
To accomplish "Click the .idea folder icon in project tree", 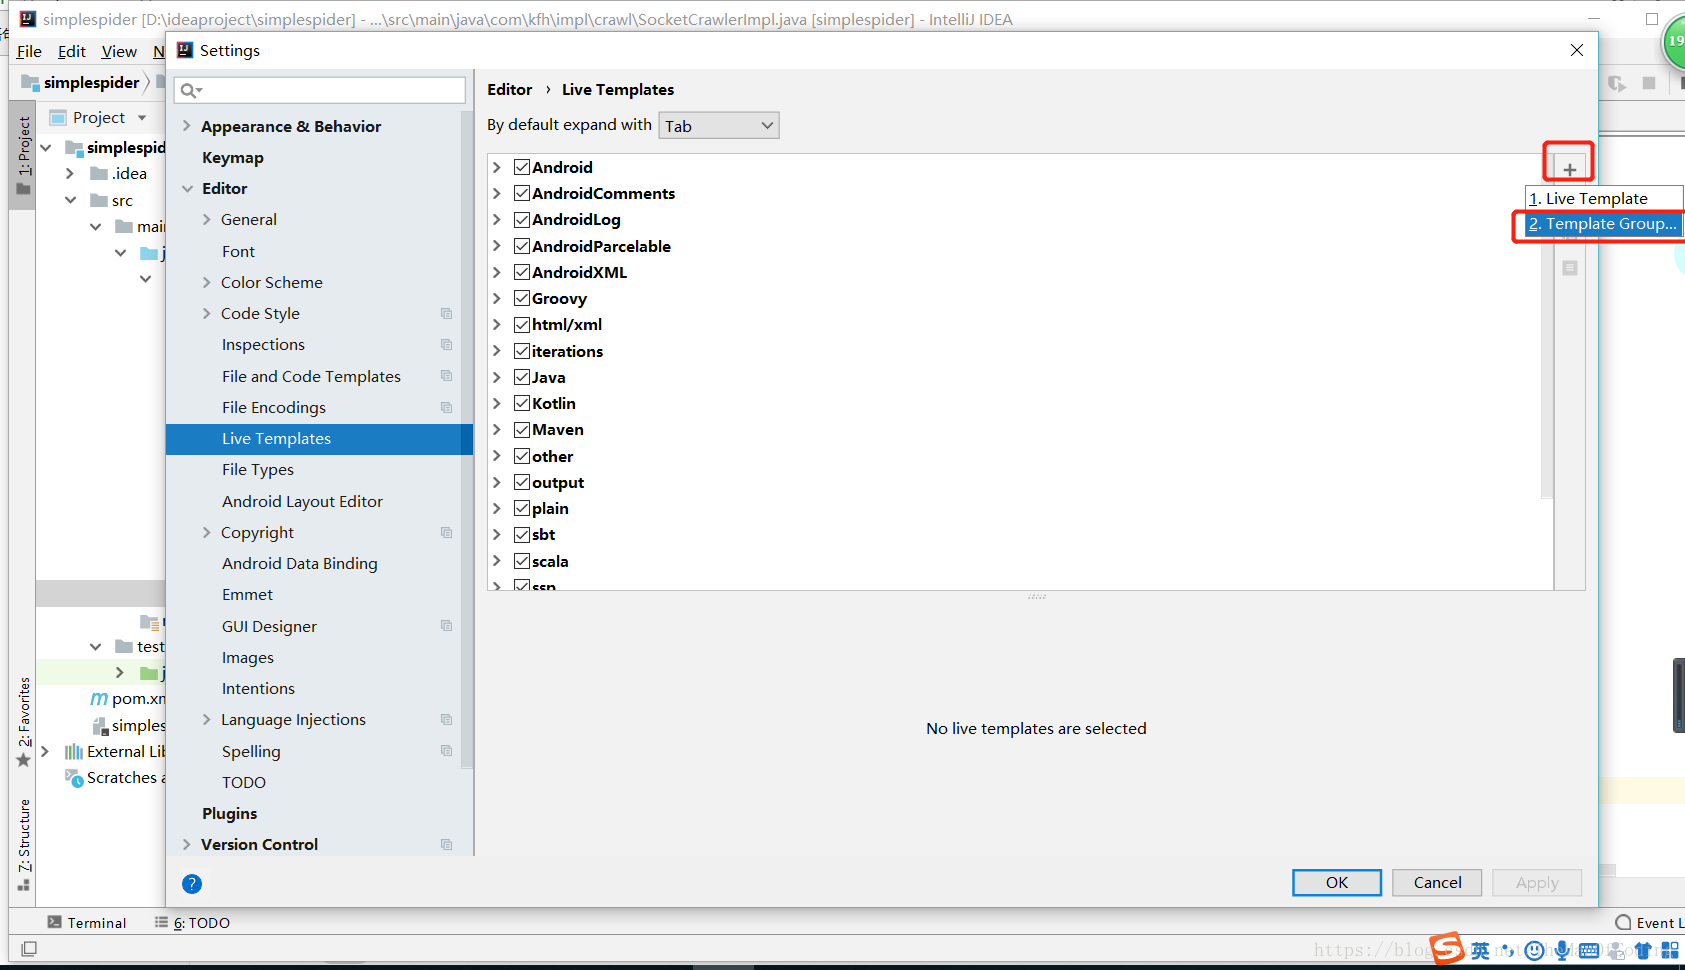I will click(x=99, y=173).
